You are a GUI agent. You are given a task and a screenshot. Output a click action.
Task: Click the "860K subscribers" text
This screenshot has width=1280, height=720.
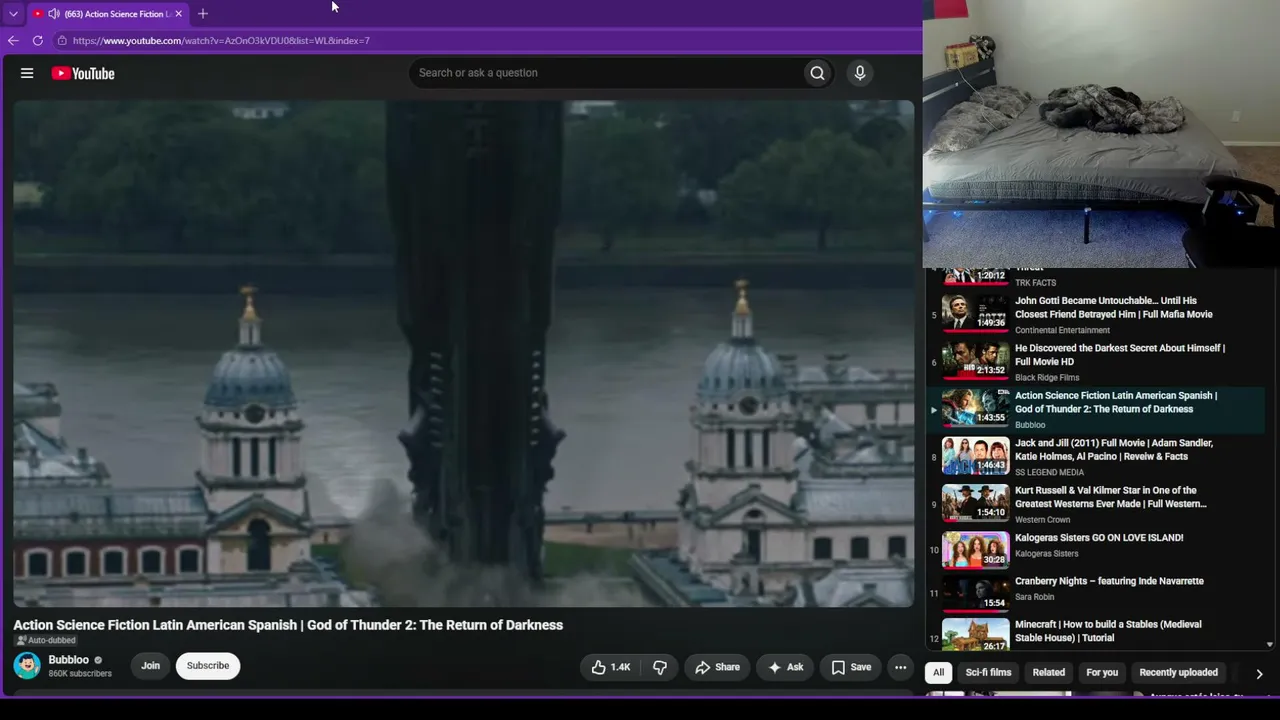pos(80,674)
